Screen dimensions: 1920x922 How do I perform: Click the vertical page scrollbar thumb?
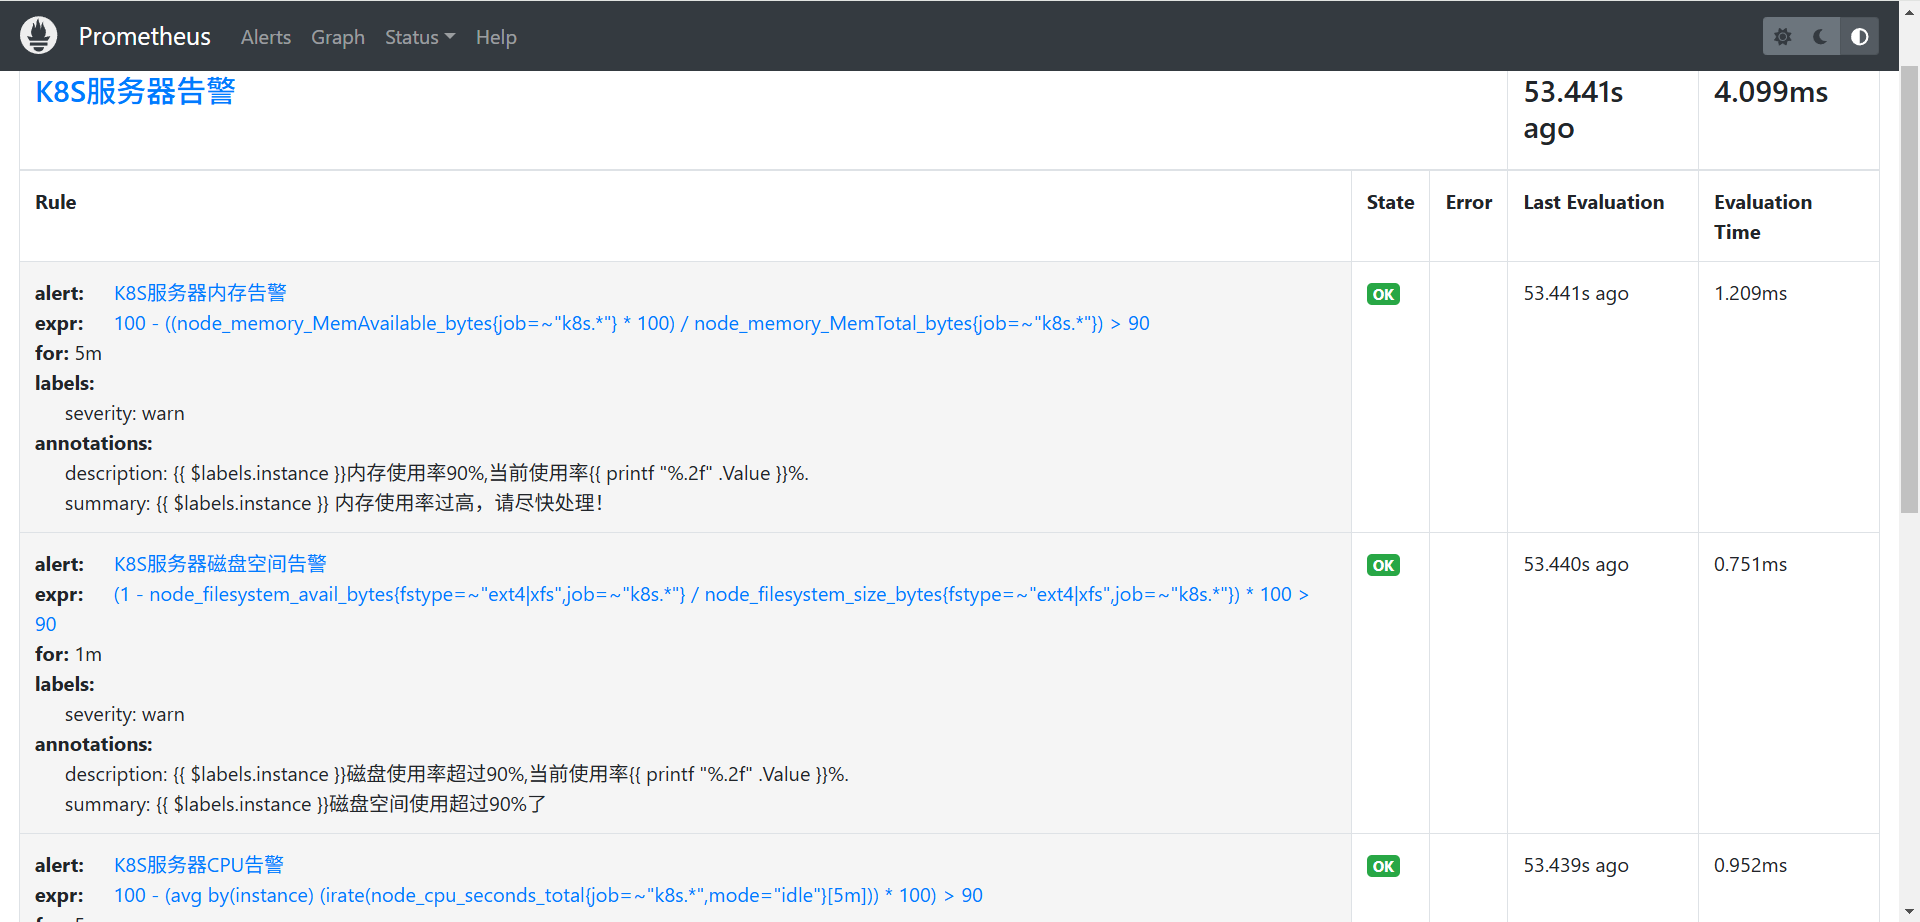[x=1909, y=290]
